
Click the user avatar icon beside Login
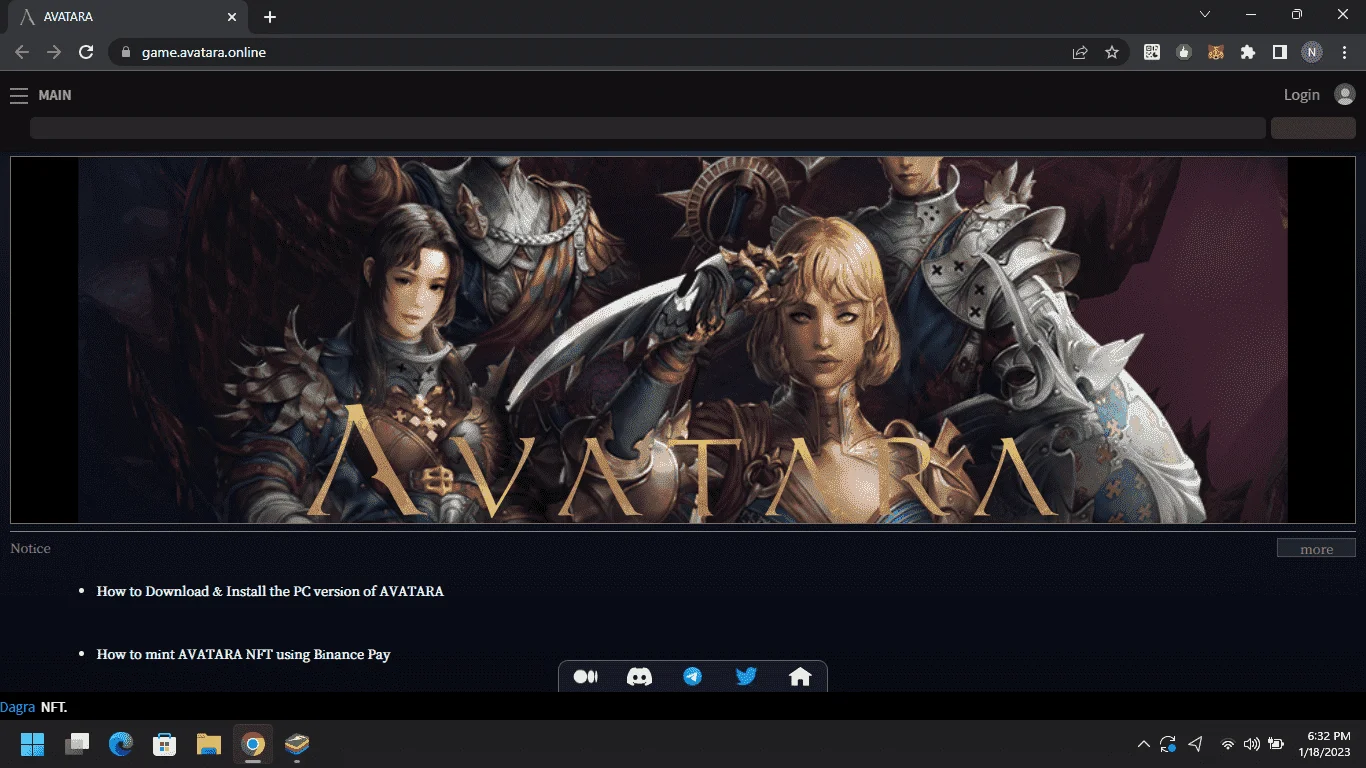tap(1344, 95)
